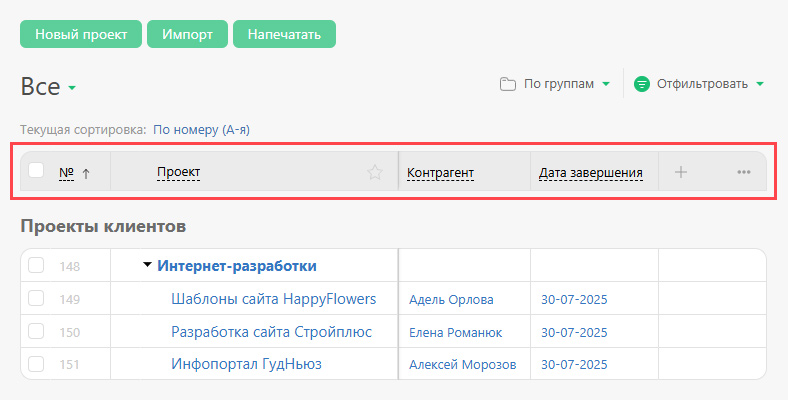
Task: Click the 30-07-2025 date in HappyFlowers row
Action: tap(574, 299)
